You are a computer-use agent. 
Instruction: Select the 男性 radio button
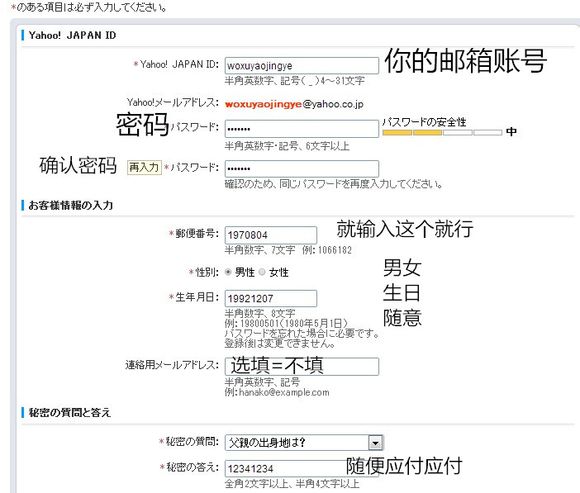pos(228,272)
